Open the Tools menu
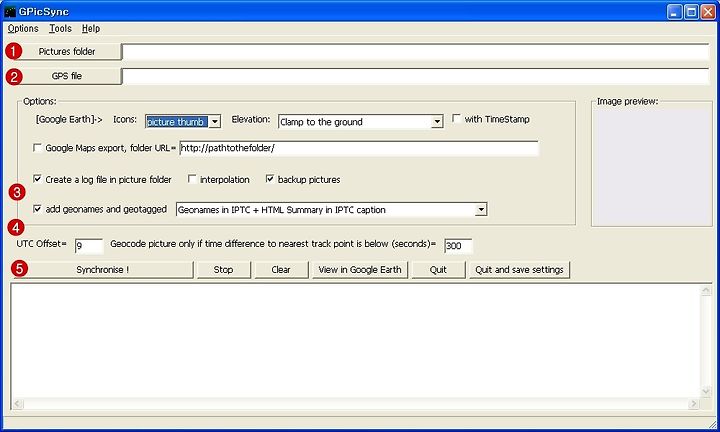Screen dimensions: 720x432 coord(60,28)
